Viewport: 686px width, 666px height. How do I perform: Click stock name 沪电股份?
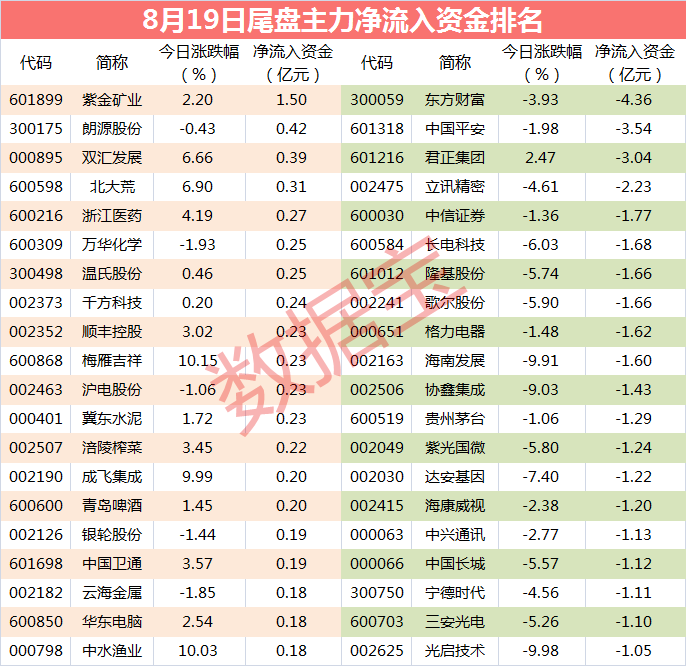112,389
